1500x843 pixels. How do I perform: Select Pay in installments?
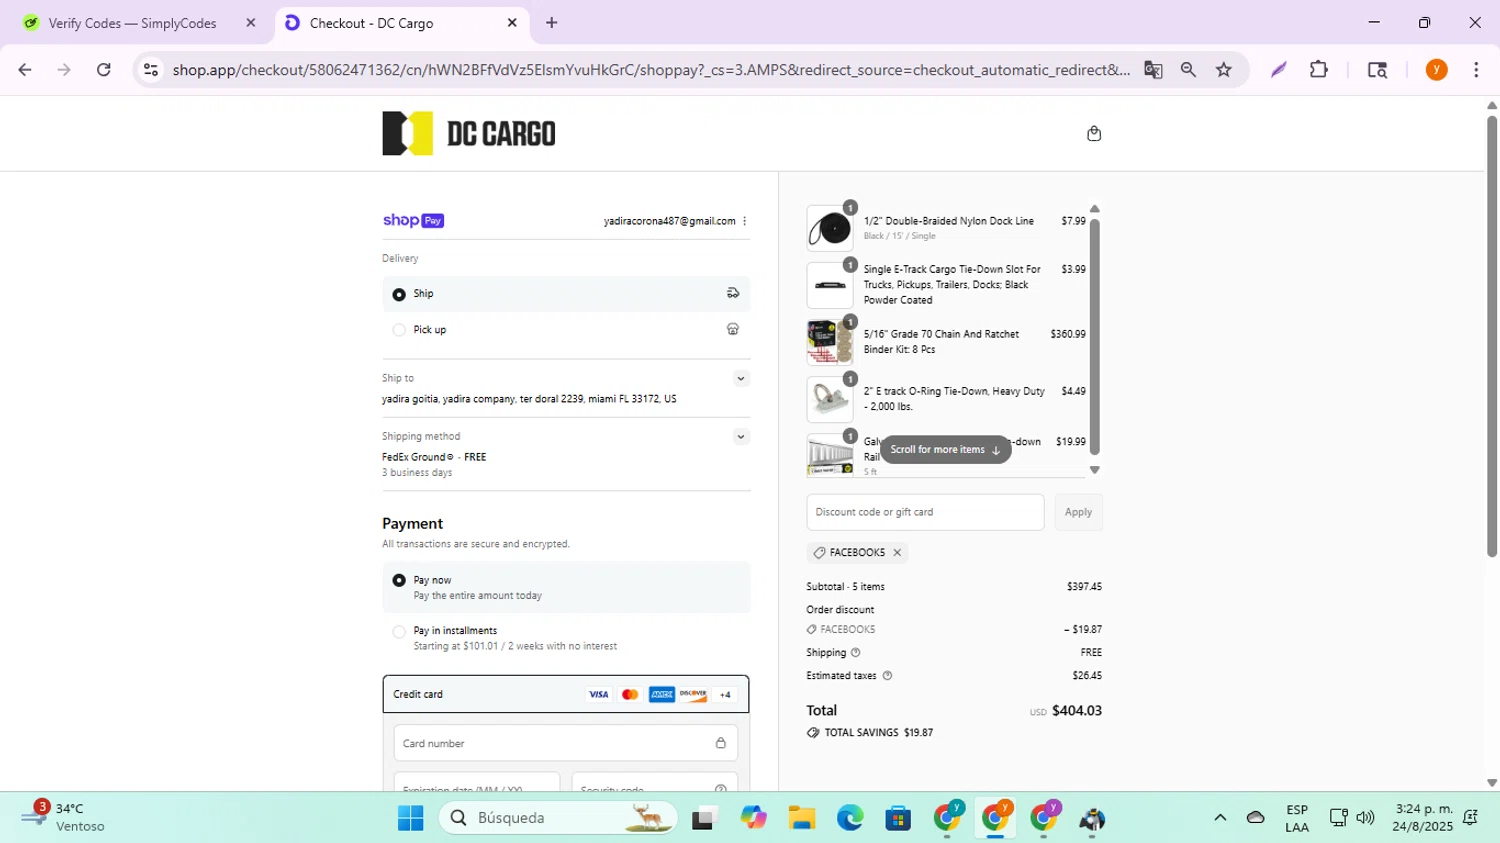pyautogui.click(x=399, y=632)
